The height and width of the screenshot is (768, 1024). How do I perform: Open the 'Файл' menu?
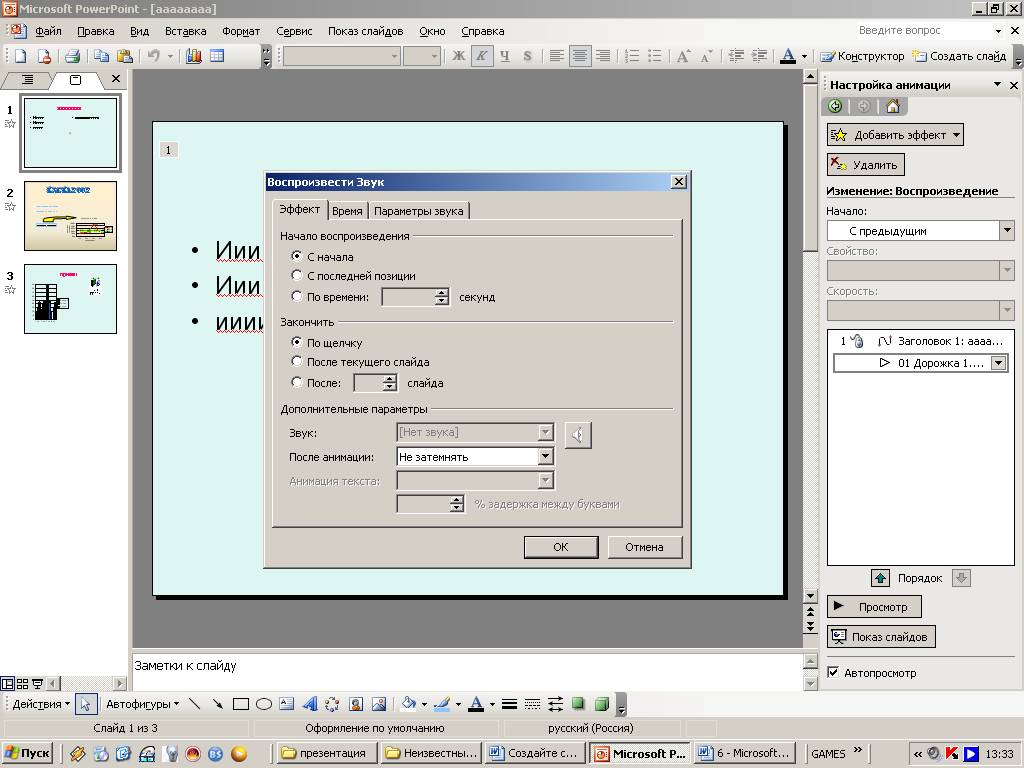(x=48, y=31)
